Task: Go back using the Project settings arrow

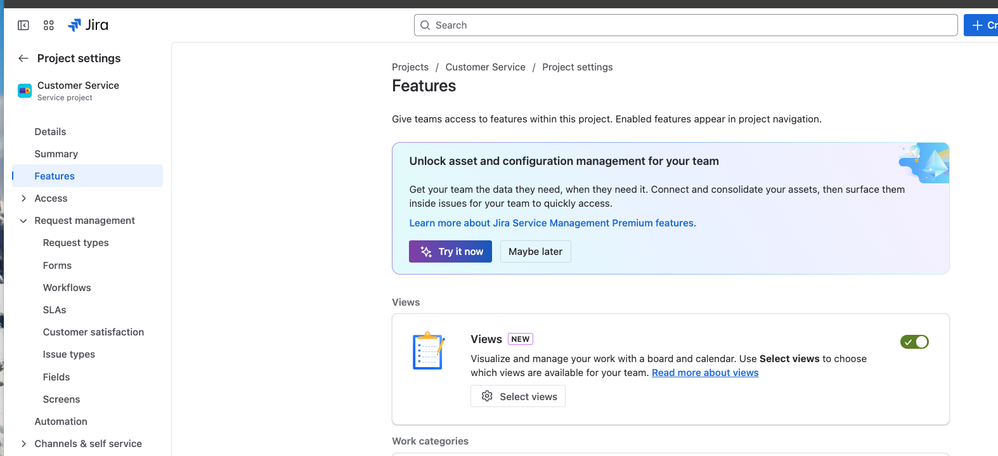Action: 24,59
